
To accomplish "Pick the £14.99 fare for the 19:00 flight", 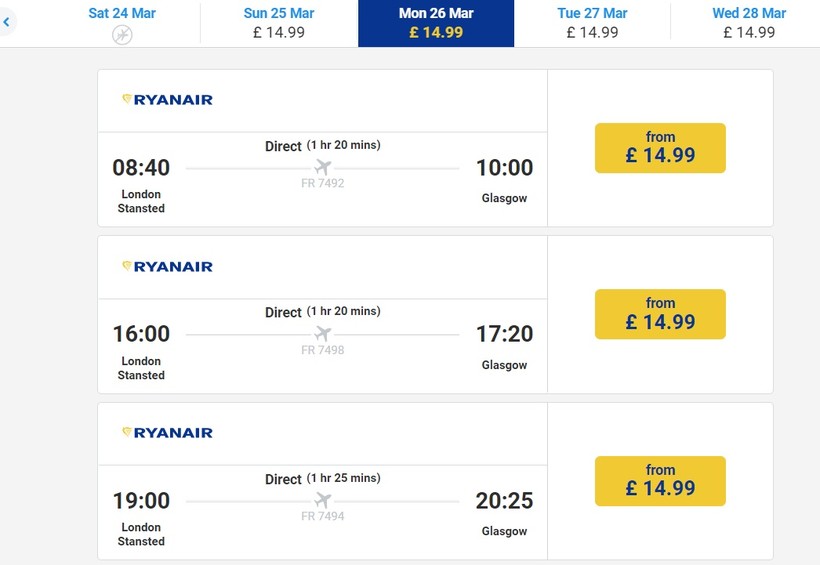I will 660,481.
